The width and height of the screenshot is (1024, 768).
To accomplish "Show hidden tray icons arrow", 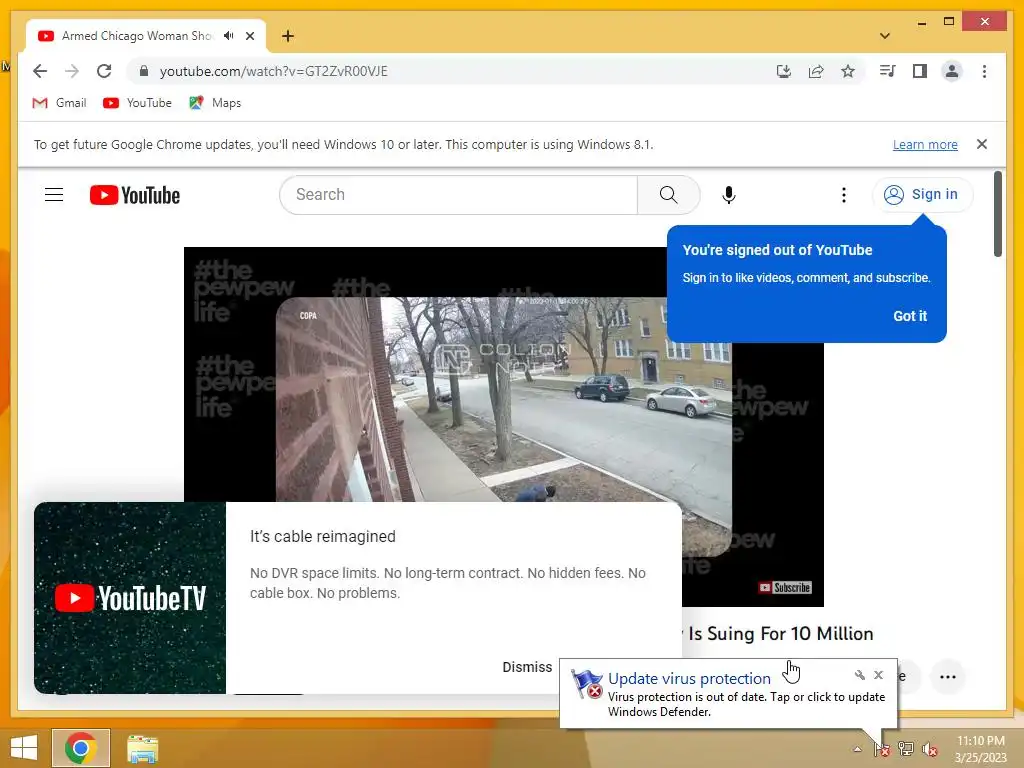I will 857,749.
